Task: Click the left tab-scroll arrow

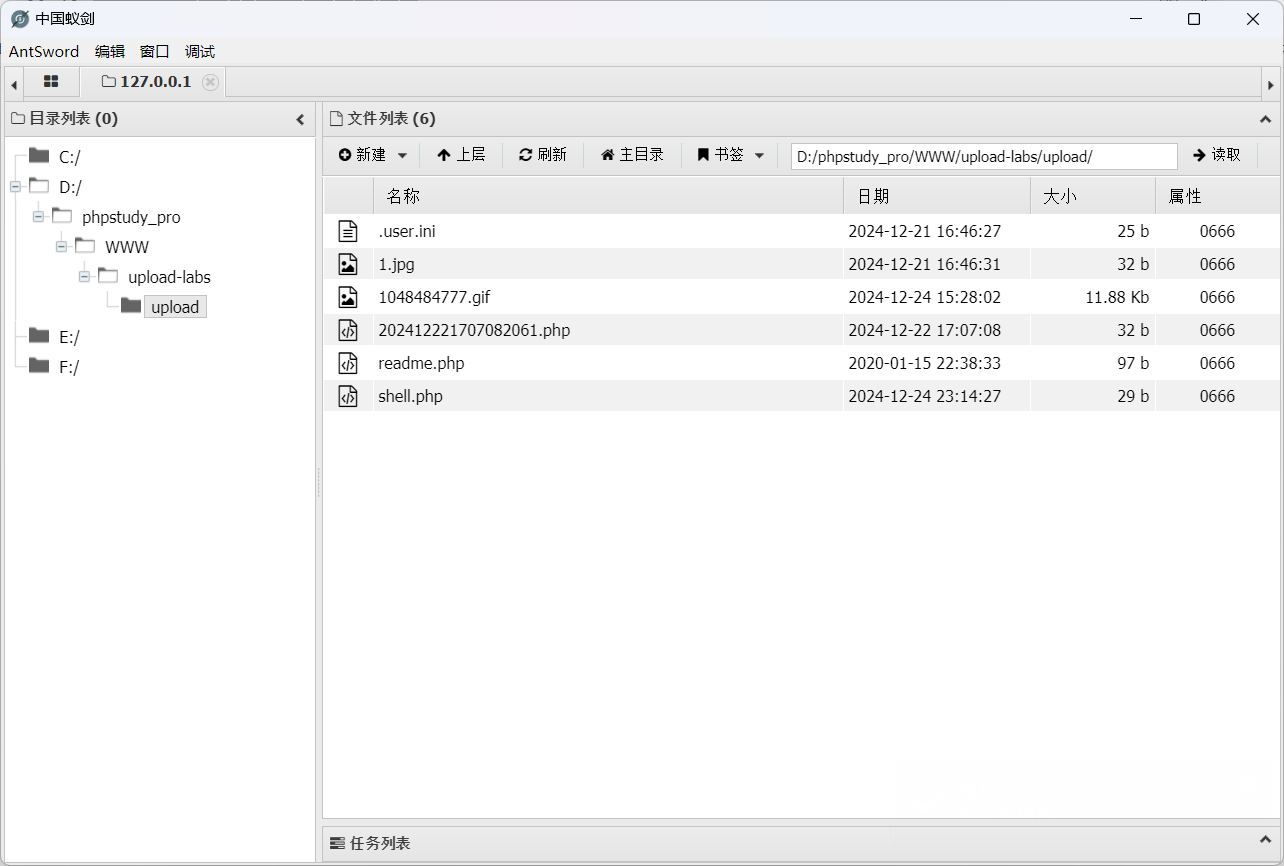Action: tap(14, 85)
